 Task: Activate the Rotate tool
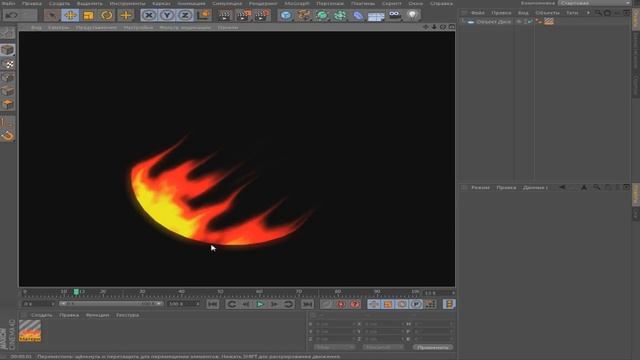107,16
